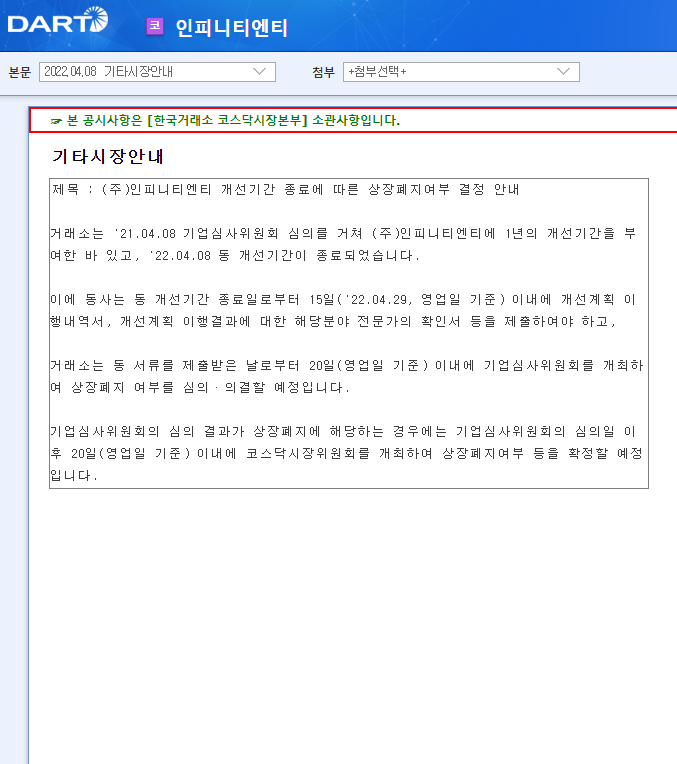677x764 pixels.
Task: Click the DART logo
Action: coord(58,20)
